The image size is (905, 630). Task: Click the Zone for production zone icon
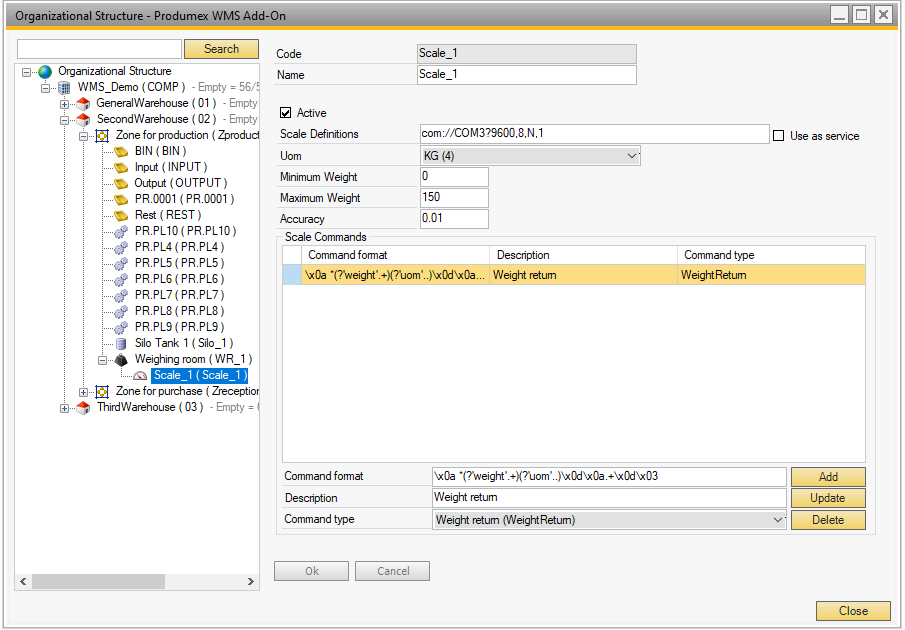pyautogui.click(x=102, y=135)
